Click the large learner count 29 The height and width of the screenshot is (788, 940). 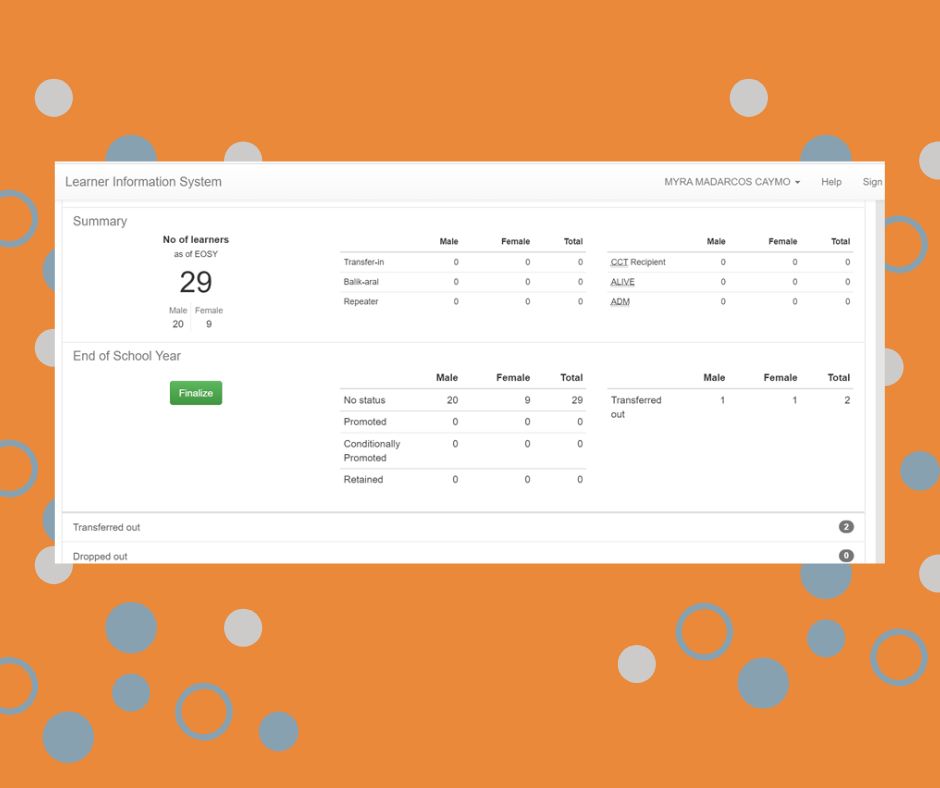point(195,282)
